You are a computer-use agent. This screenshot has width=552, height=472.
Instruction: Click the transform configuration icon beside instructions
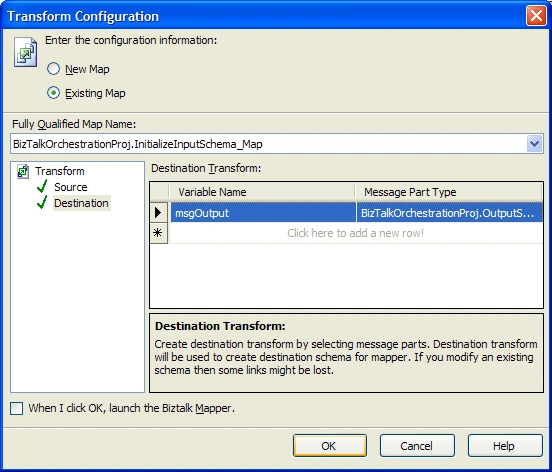tap(25, 52)
